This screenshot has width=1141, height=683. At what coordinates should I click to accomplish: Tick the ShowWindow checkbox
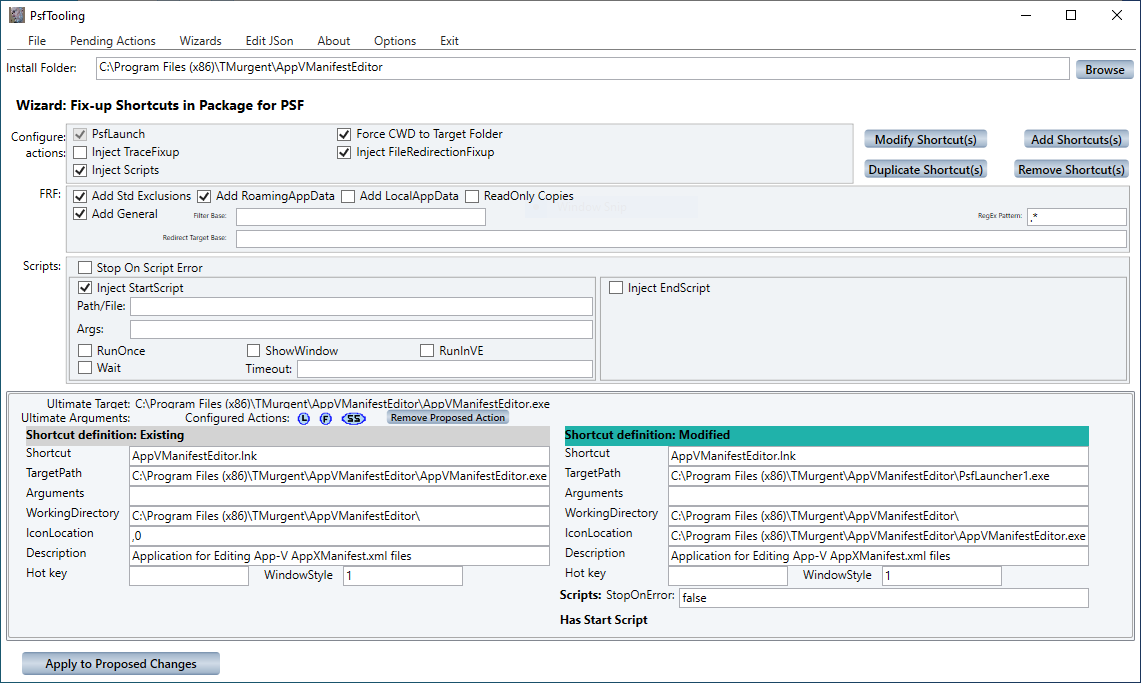tap(253, 351)
